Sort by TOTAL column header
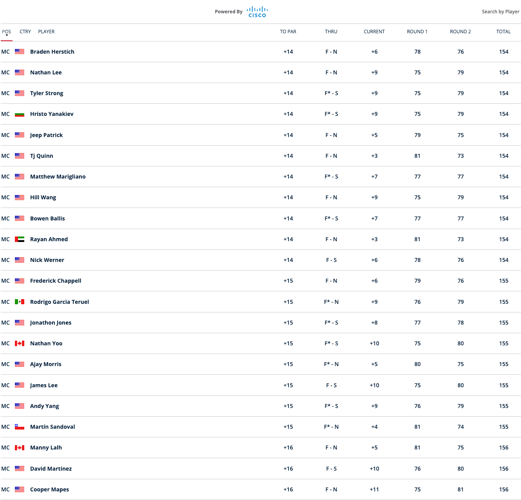This screenshot has height=500, width=521. coord(503,32)
